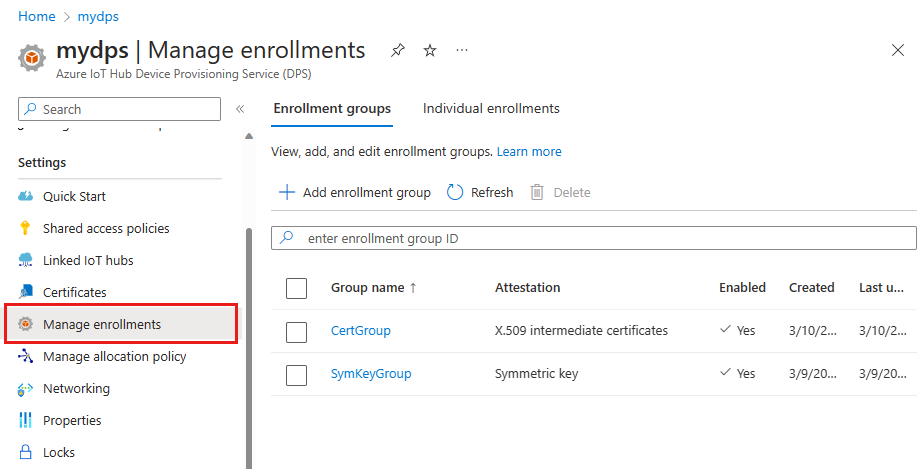Select the SymKeyGroup row checkbox

point(296,374)
